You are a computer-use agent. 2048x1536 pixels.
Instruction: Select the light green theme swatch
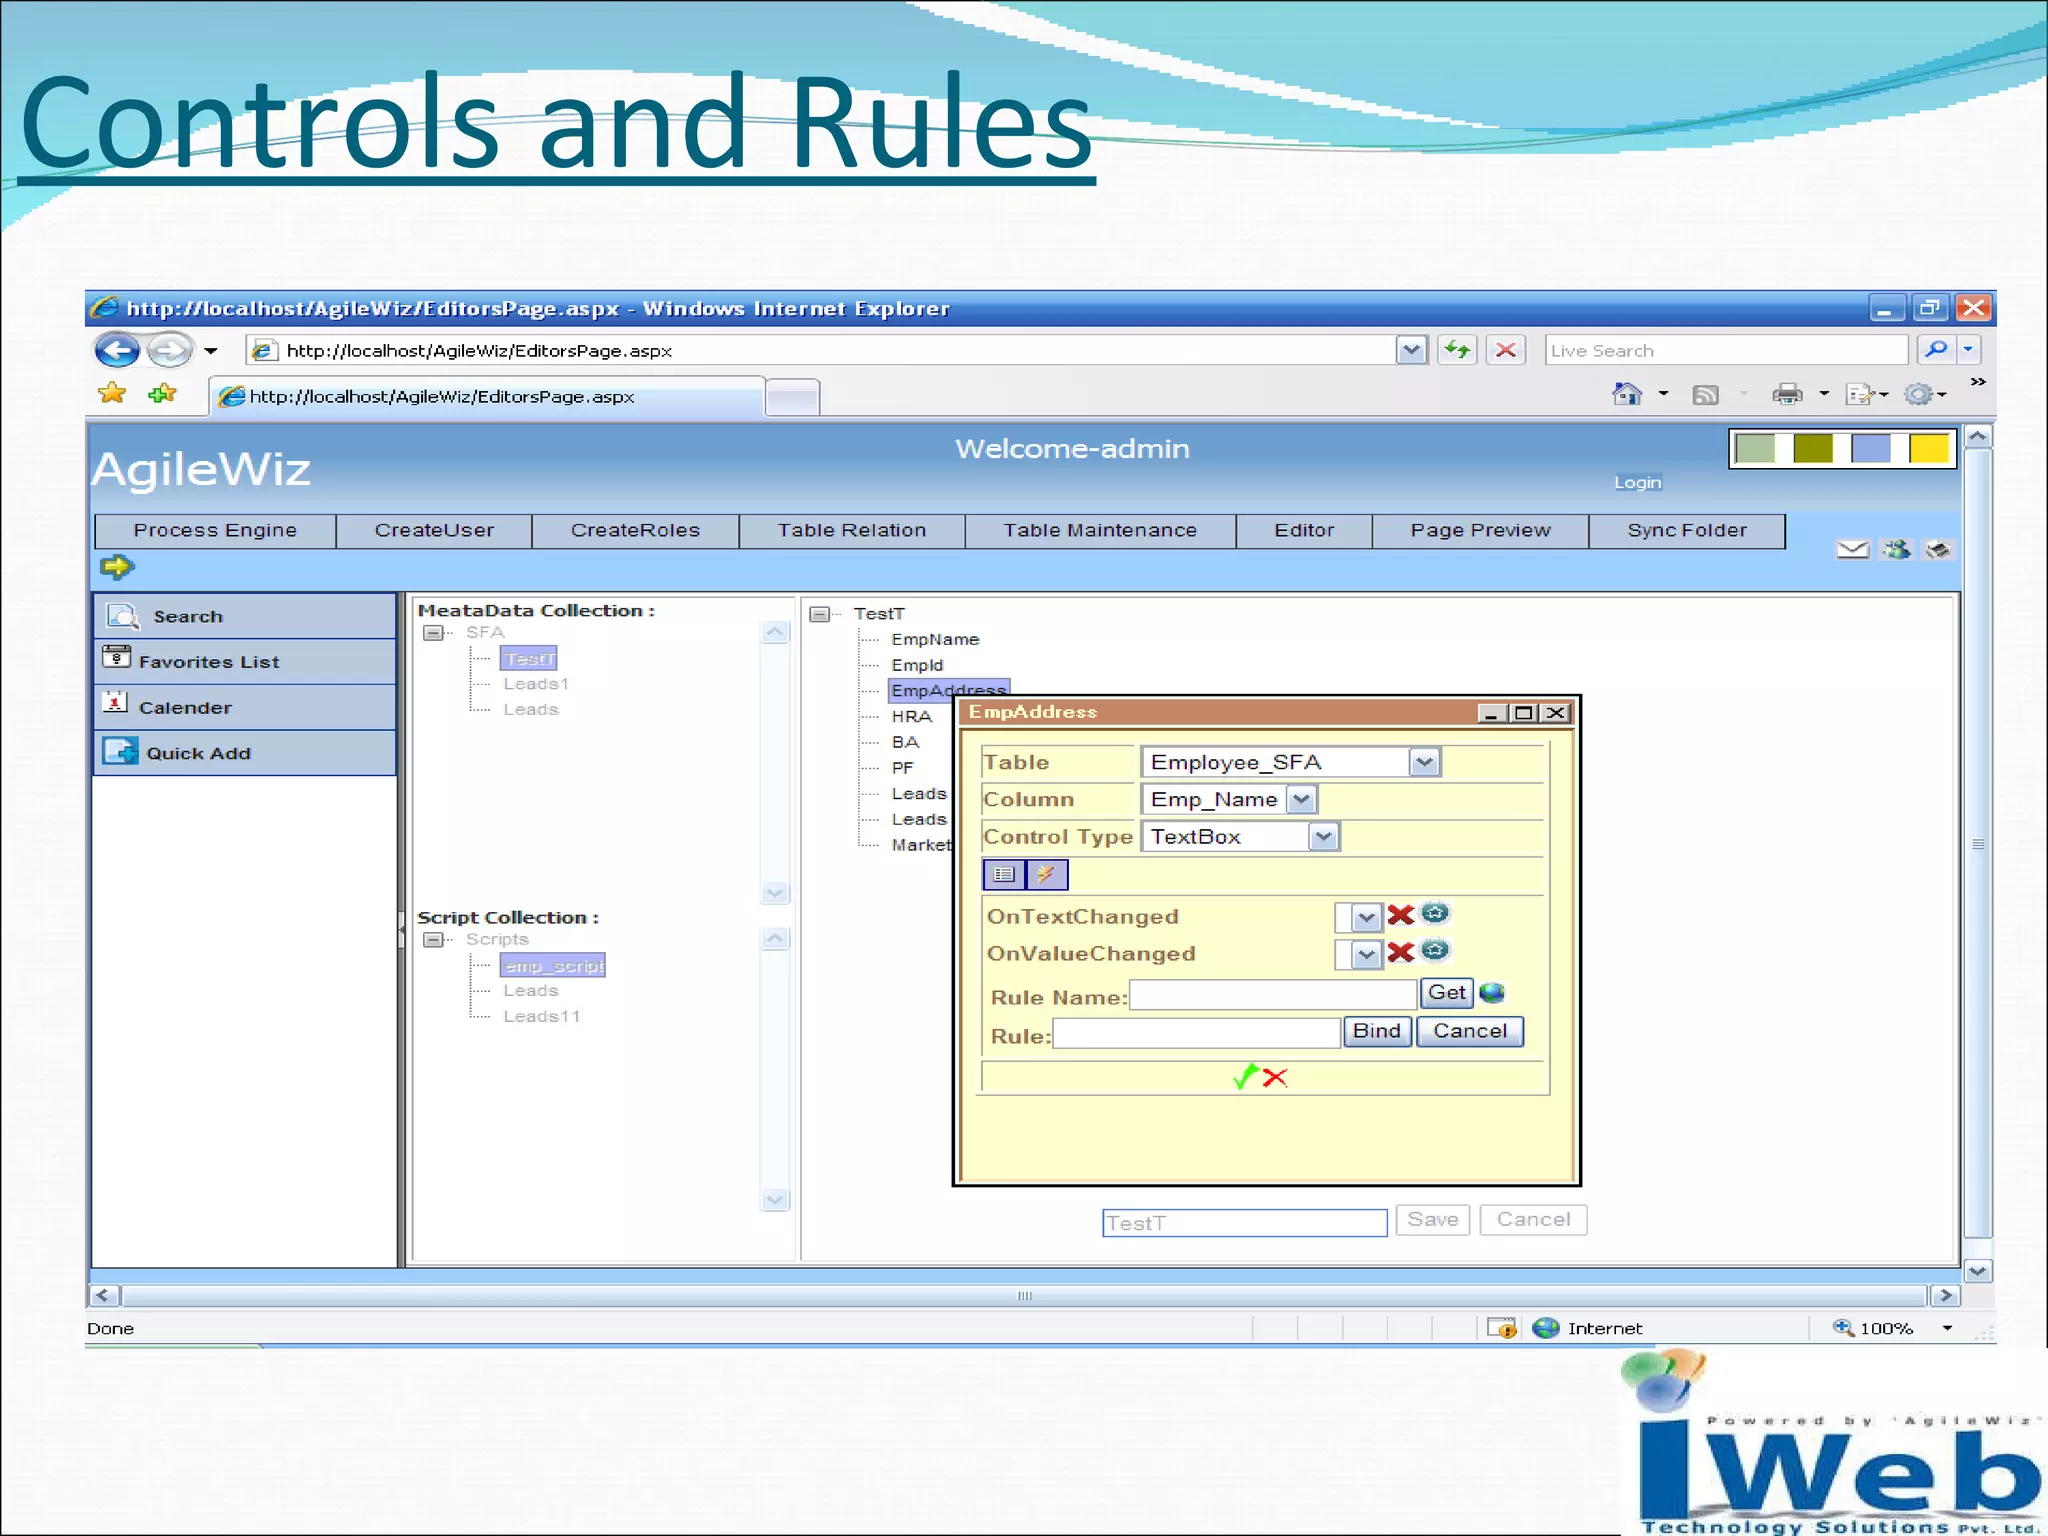[1755, 448]
